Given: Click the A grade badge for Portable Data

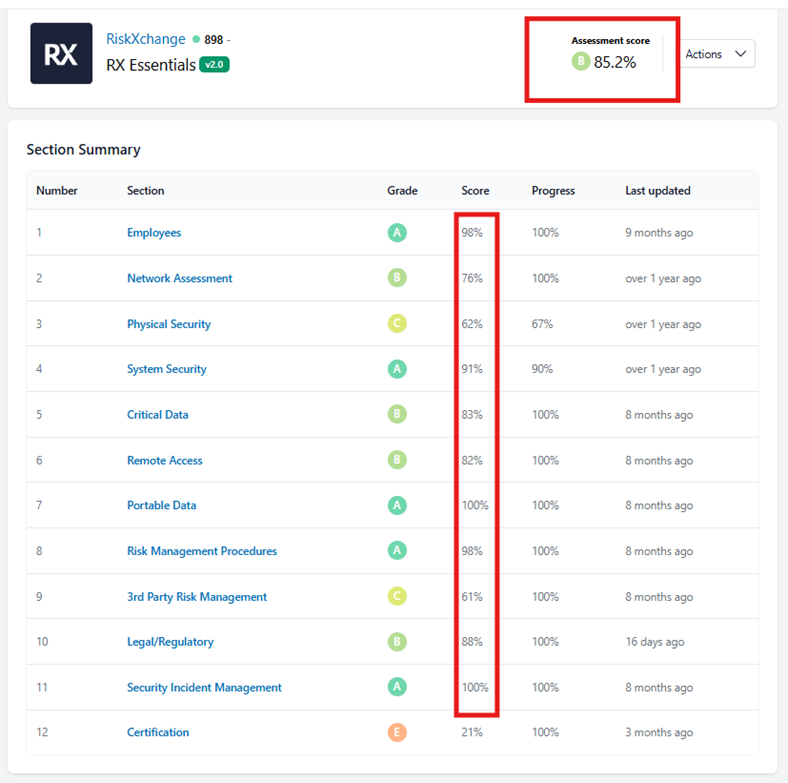Looking at the screenshot, I should (397, 505).
